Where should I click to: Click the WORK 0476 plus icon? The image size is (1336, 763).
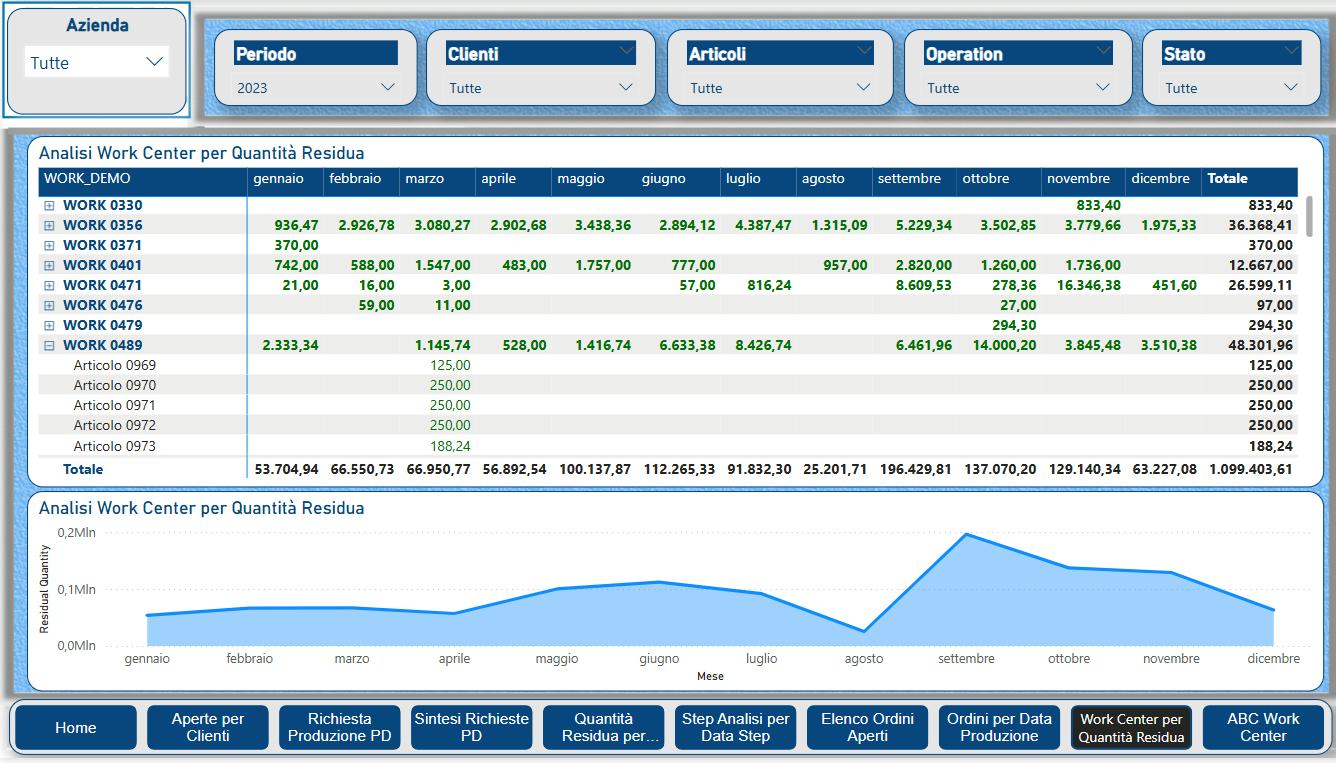(x=48, y=305)
